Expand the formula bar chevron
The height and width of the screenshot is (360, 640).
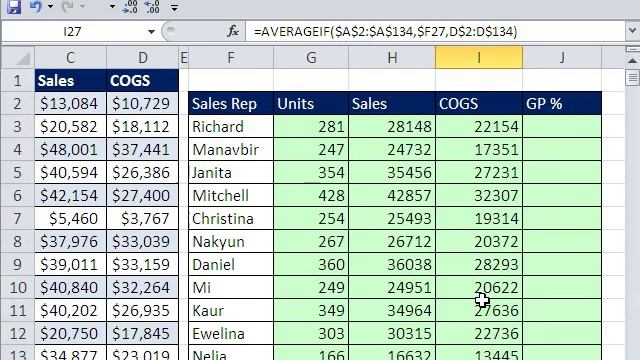click(632, 31)
